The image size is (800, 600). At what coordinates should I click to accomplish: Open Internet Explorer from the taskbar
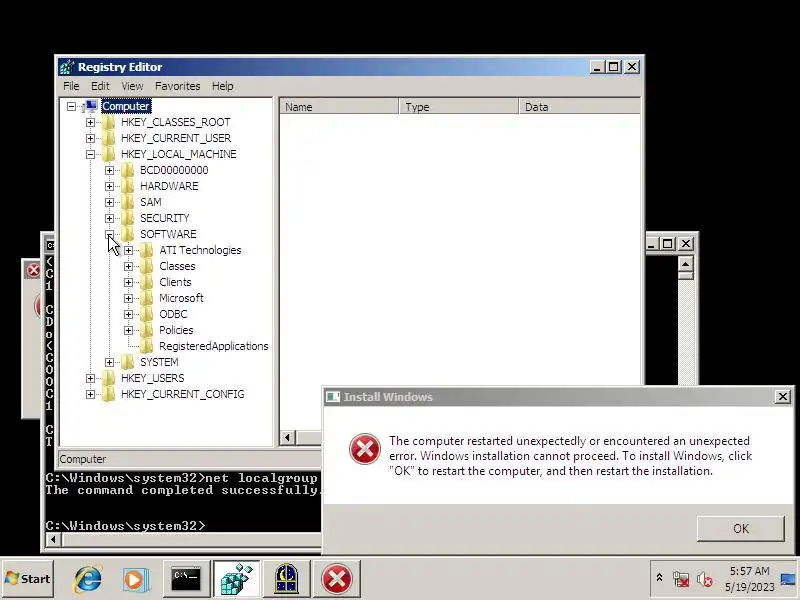point(88,579)
